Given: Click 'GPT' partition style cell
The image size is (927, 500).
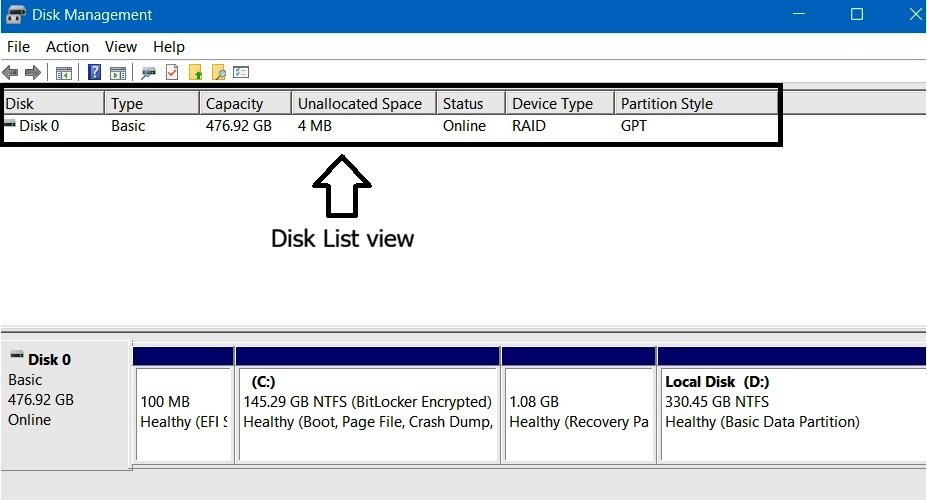Looking at the screenshot, I should click(x=634, y=126).
